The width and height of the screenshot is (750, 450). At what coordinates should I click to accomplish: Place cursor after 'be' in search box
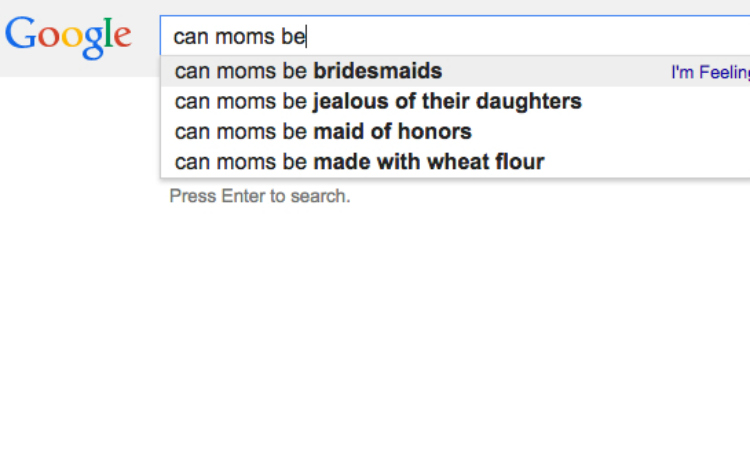[x=306, y=37]
